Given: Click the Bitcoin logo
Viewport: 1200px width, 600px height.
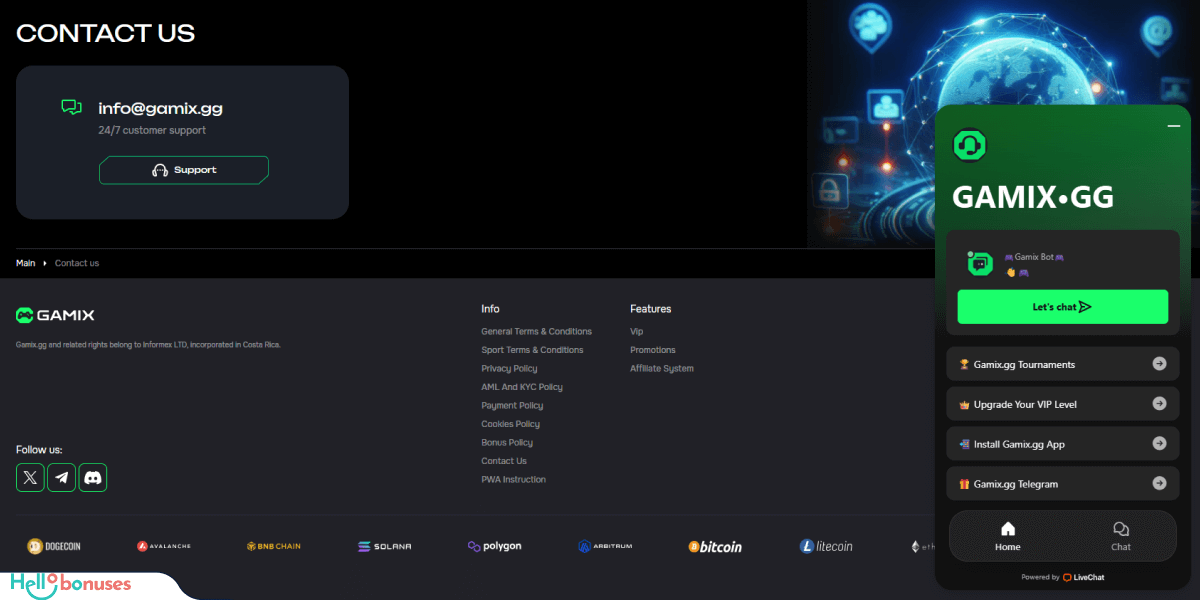Looking at the screenshot, I should click(x=715, y=547).
